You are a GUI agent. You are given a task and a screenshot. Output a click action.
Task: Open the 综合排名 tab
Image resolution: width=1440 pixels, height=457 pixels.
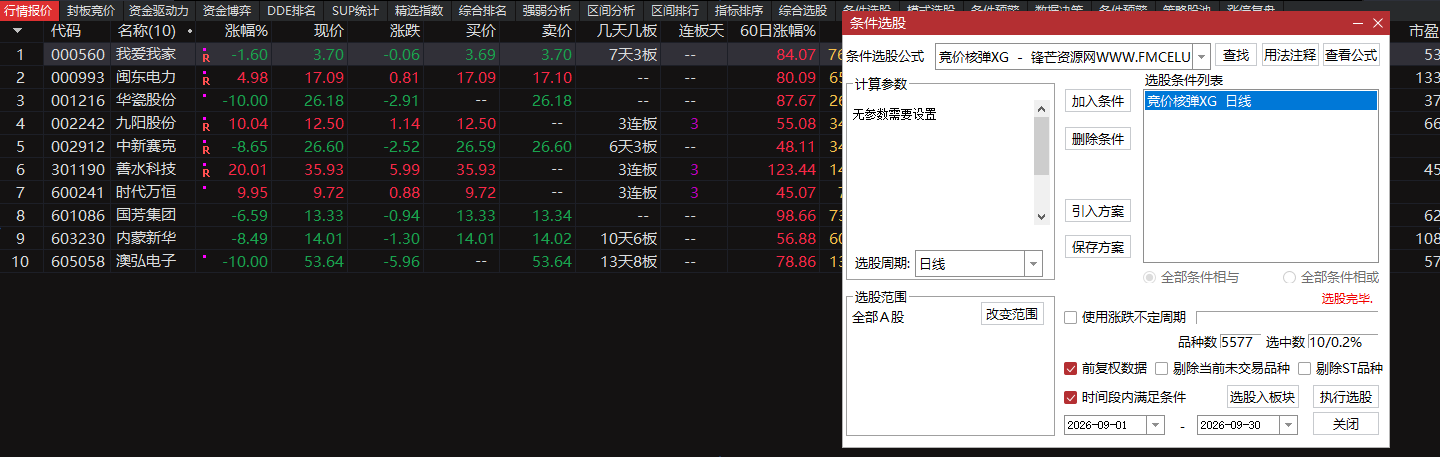pos(483,11)
